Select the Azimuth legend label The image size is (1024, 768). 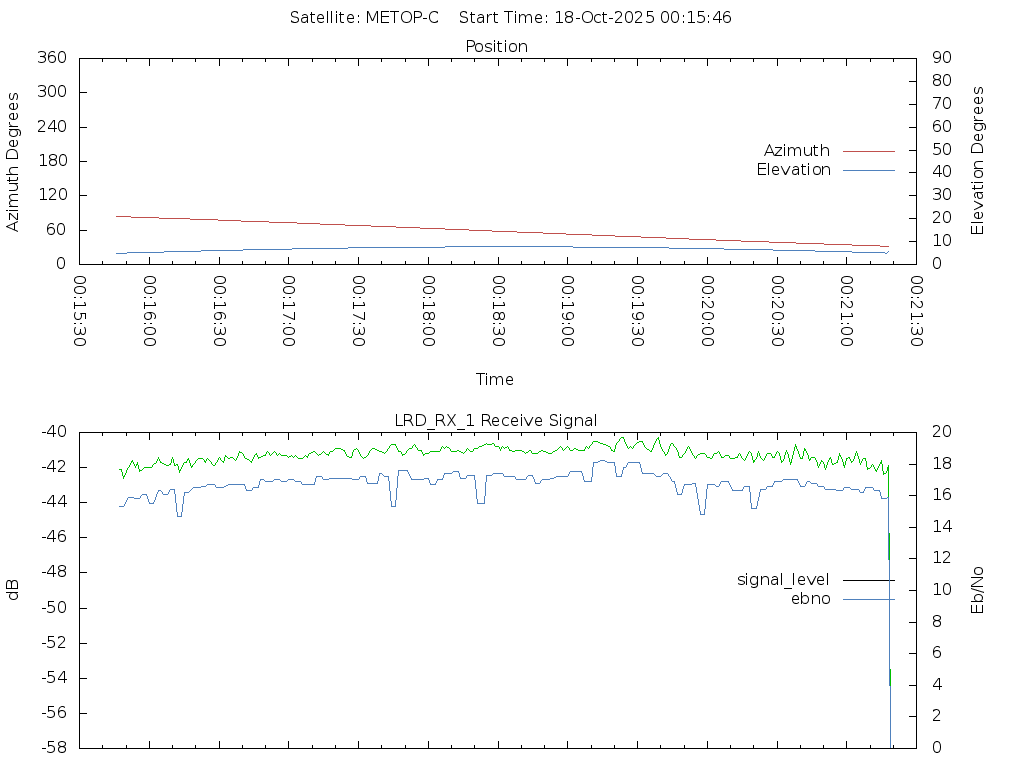pyautogui.click(x=796, y=151)
